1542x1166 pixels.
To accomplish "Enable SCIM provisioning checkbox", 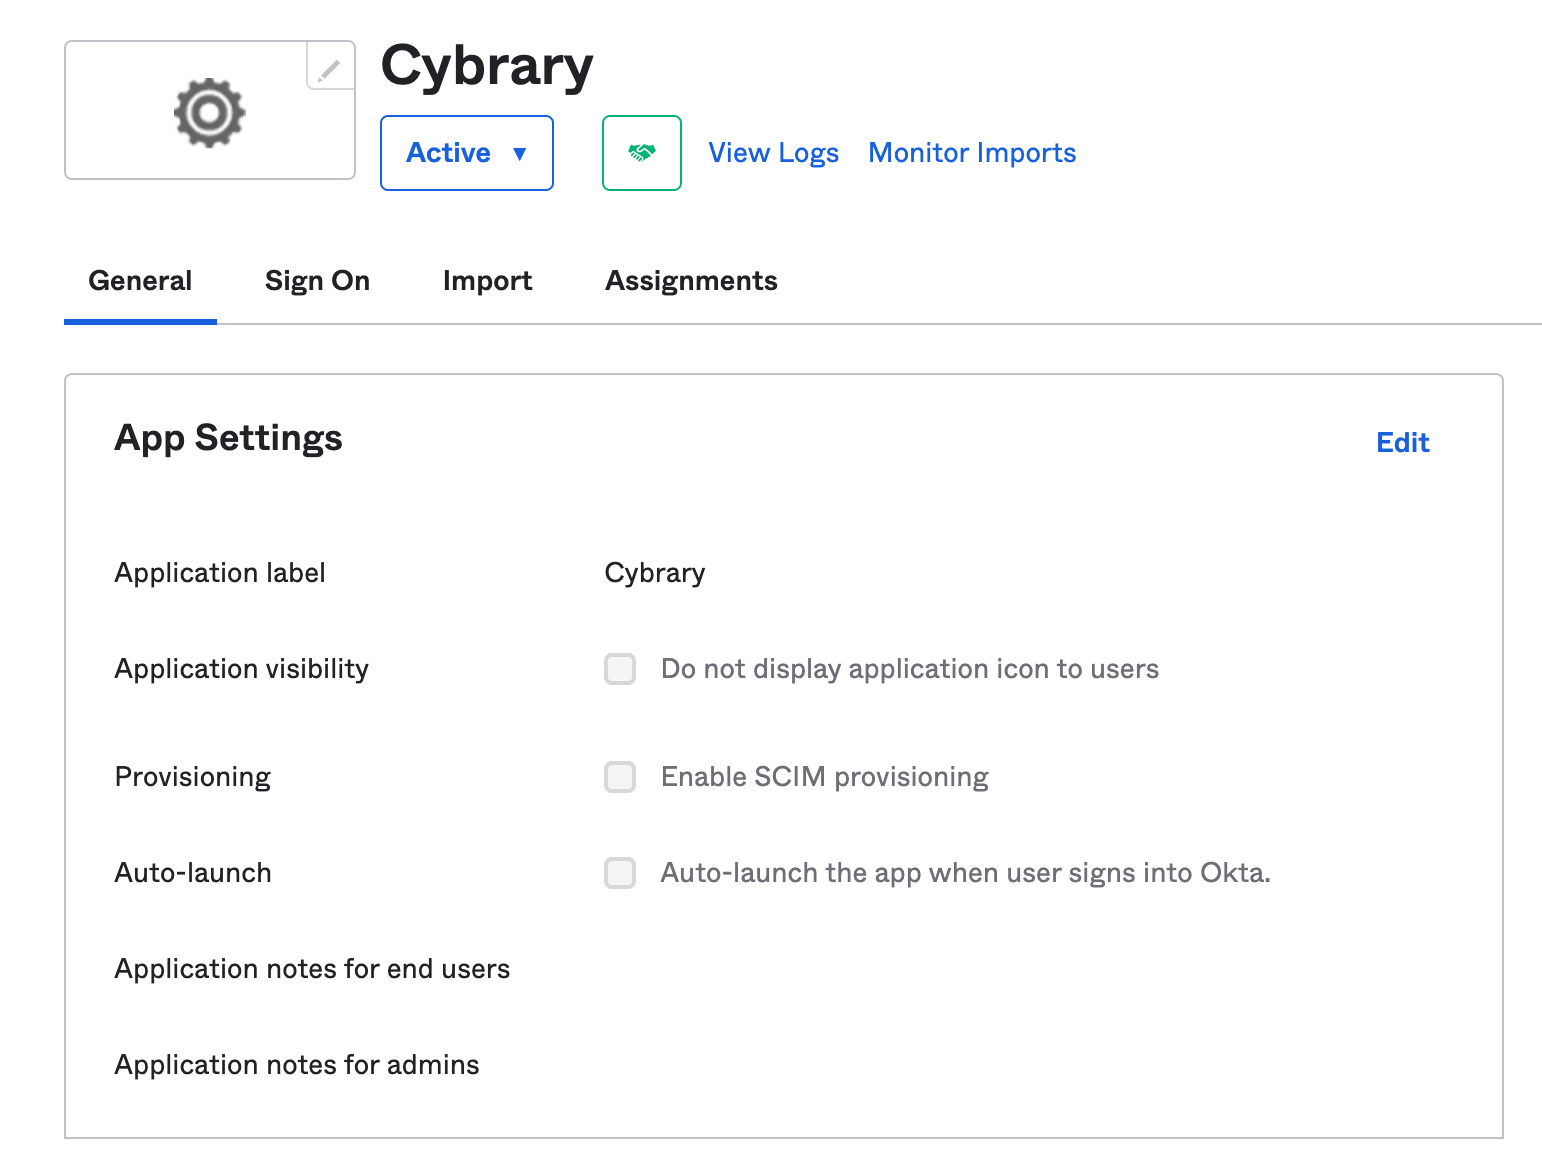I will point(620,777).
